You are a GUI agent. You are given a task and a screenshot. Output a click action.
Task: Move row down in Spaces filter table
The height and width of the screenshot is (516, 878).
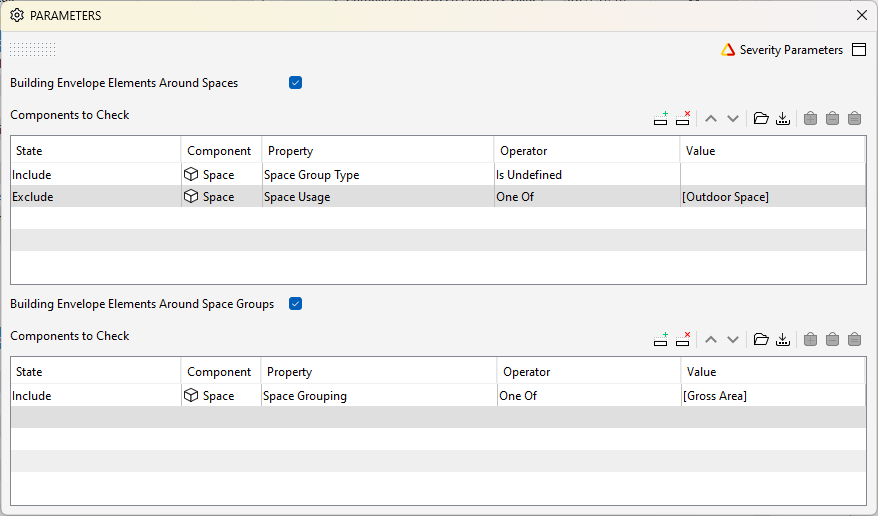[x=733, y=118]
